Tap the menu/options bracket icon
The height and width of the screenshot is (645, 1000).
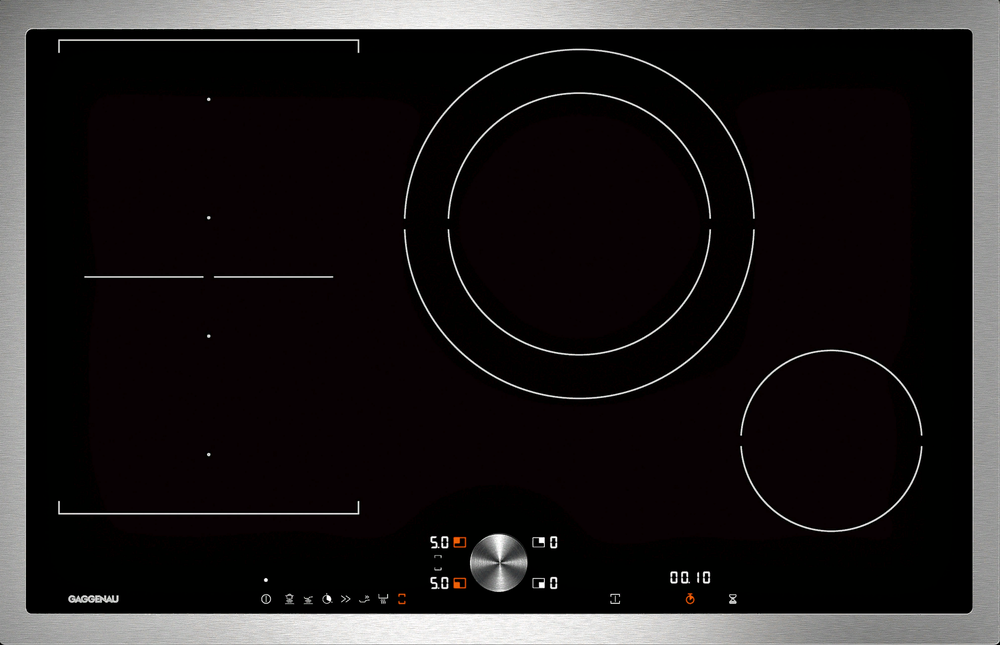(615, 599)
